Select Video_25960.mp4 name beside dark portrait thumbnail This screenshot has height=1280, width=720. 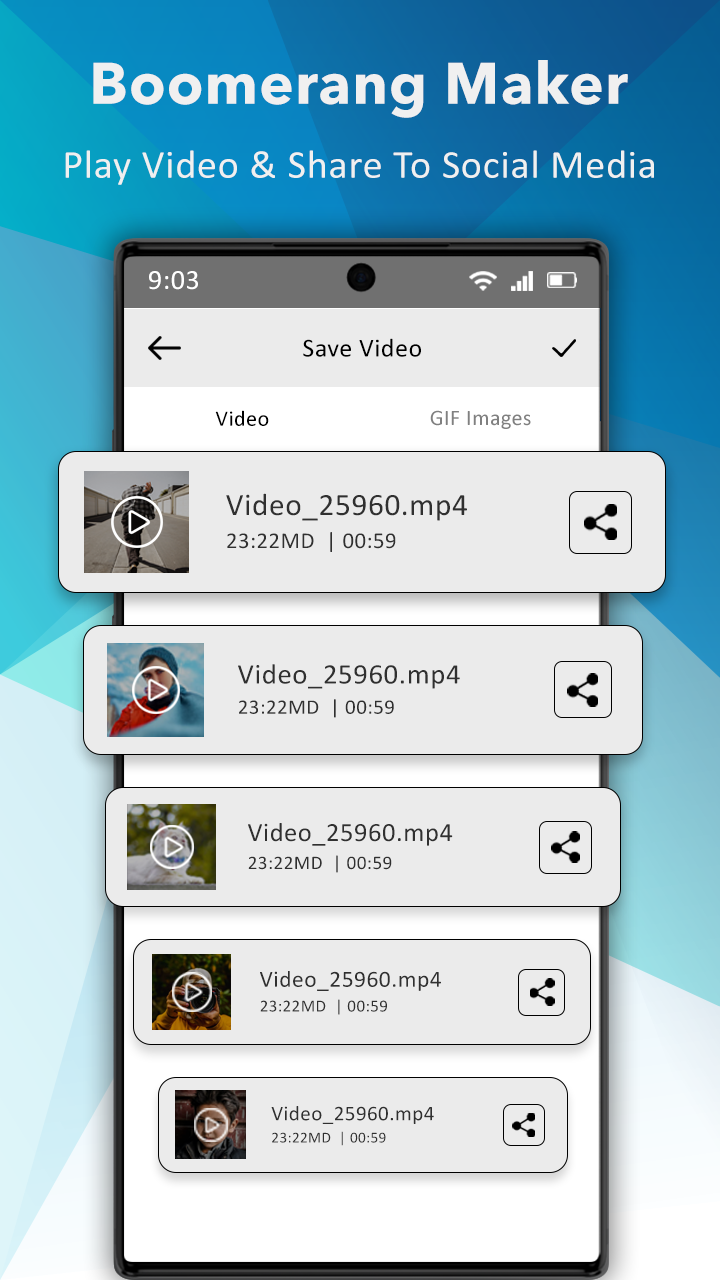(x=353, y=1114)
